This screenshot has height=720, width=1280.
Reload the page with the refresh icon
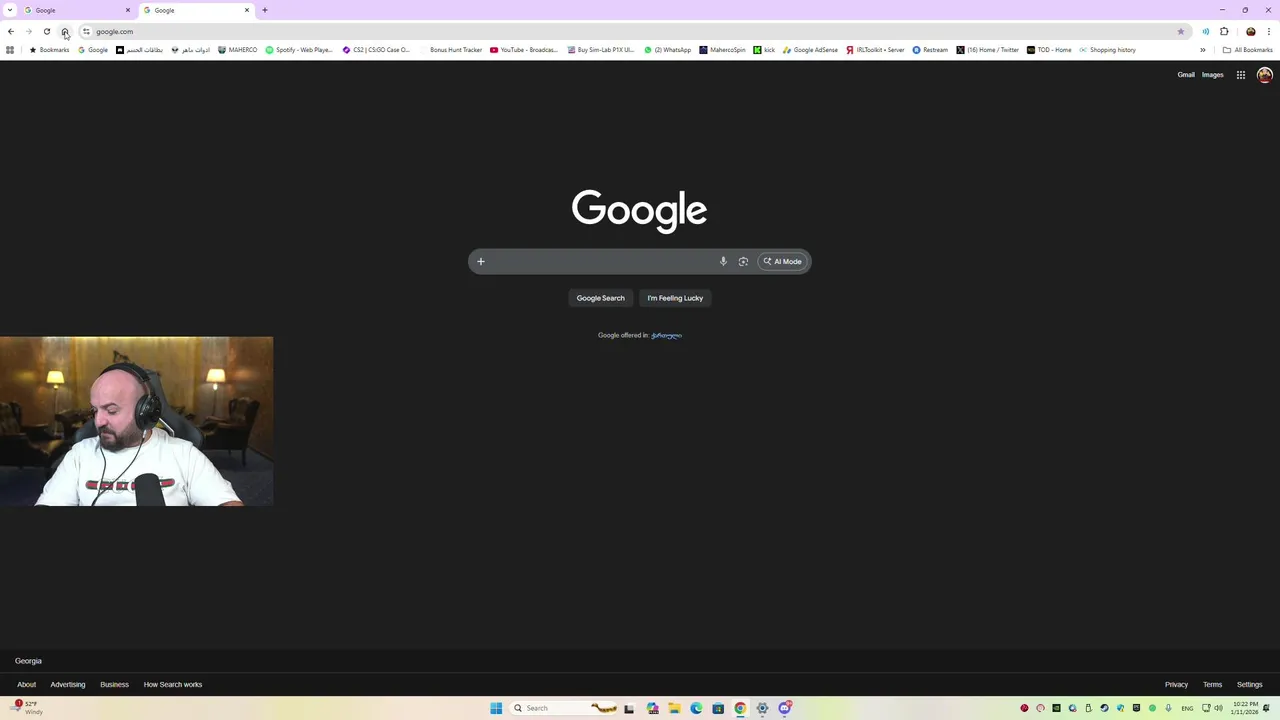(46, 32)
